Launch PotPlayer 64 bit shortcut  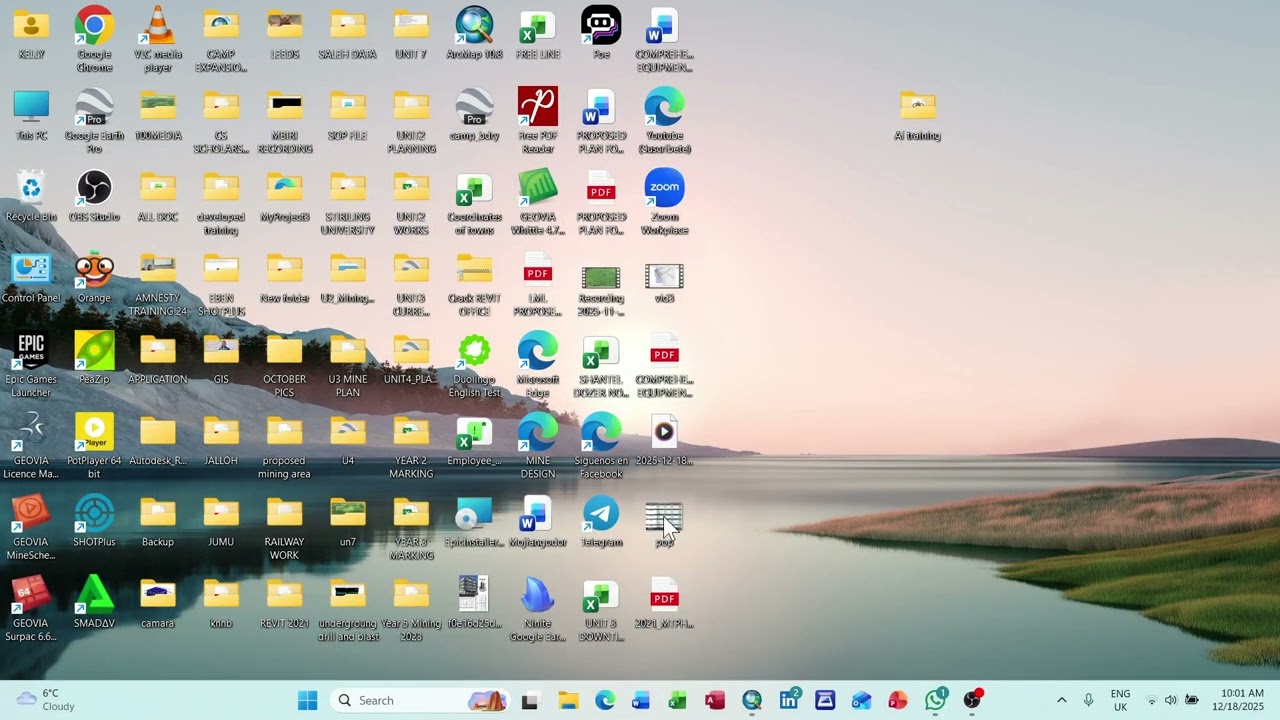click(x=94, y=446)
